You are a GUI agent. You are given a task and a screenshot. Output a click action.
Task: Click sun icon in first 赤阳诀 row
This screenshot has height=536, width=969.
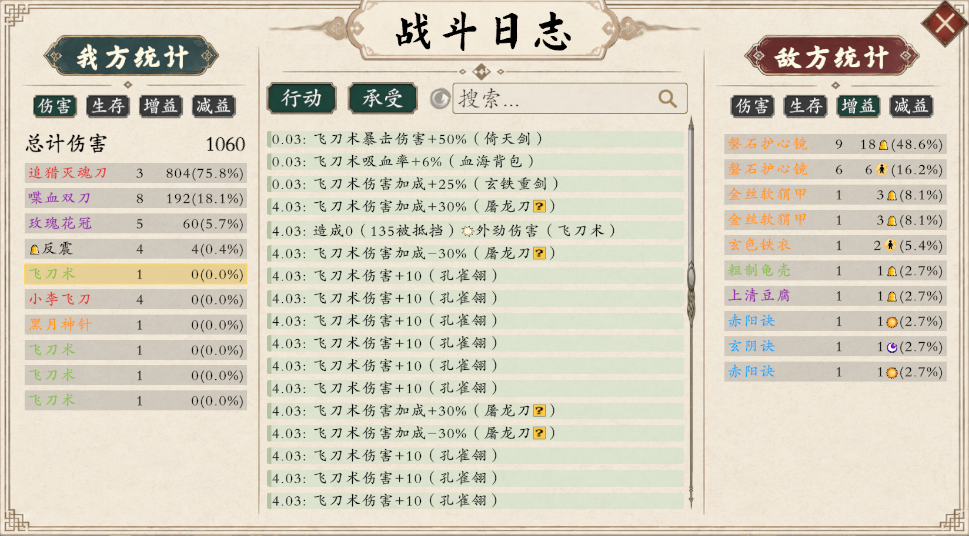coord(891,322)
